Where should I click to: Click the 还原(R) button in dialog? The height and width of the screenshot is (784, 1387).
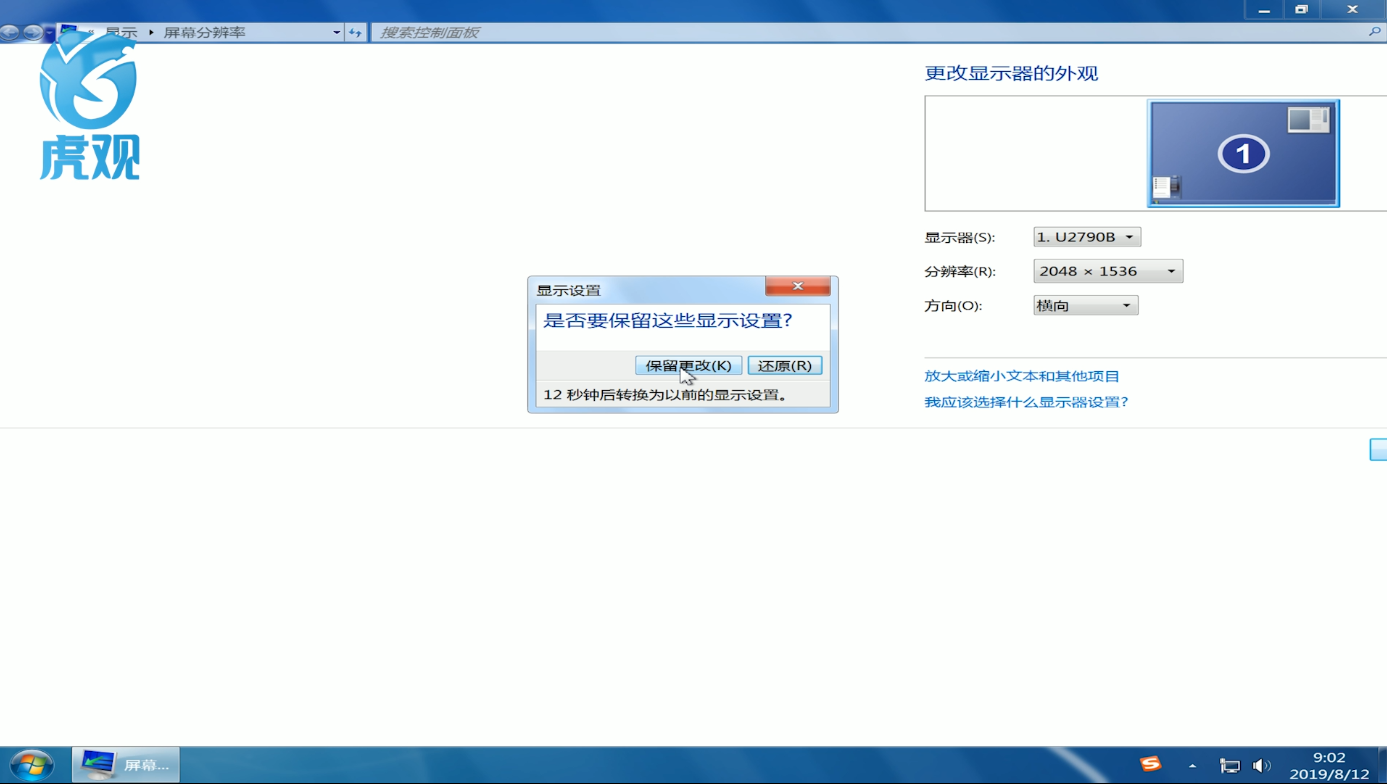click(x=785, y=365)
